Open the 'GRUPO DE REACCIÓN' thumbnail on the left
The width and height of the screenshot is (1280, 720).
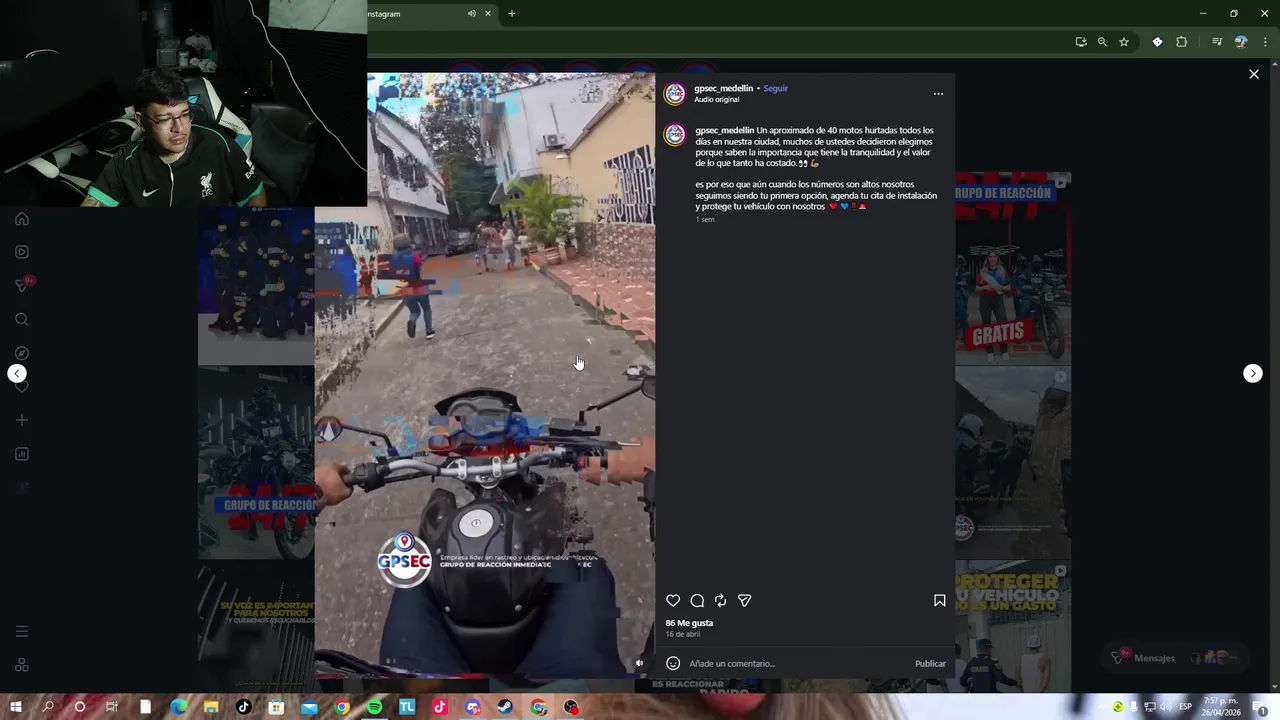256,463
